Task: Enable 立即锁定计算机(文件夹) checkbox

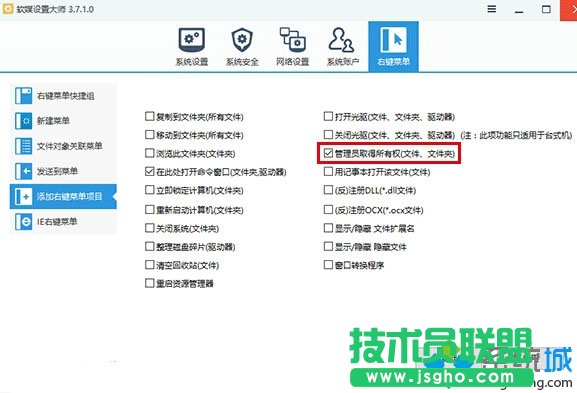Action: [x=149, y=190]
